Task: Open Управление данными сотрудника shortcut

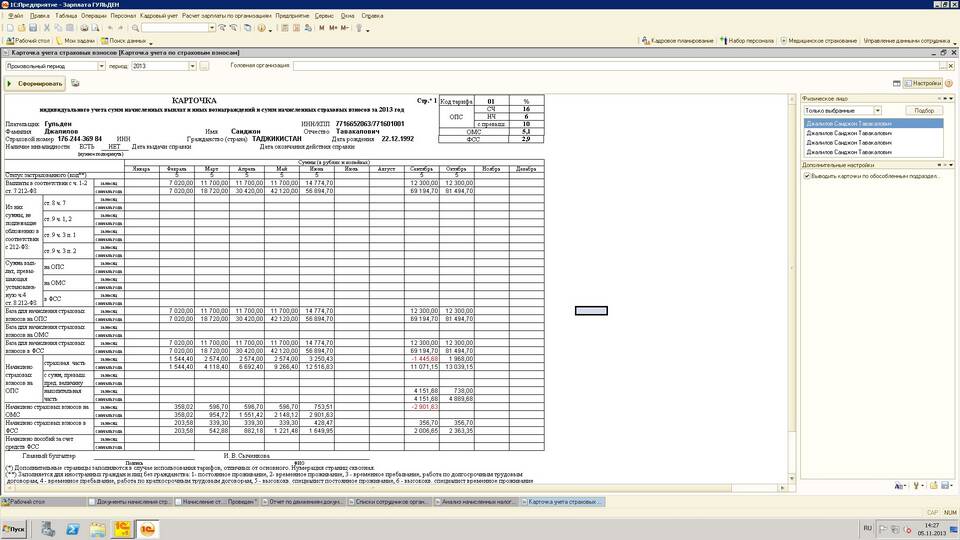Action: tap(907, 41)
